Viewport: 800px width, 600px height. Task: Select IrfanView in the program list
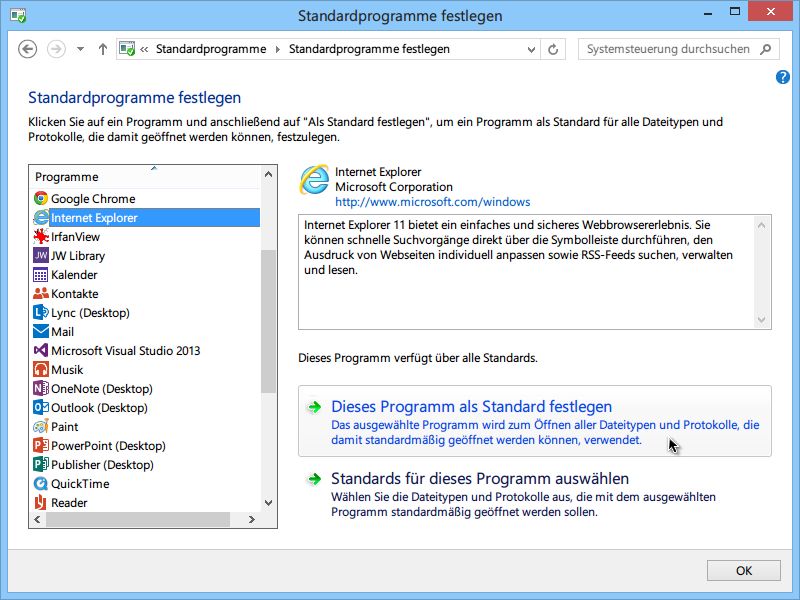pyautogui.click(x=144, y=236)
